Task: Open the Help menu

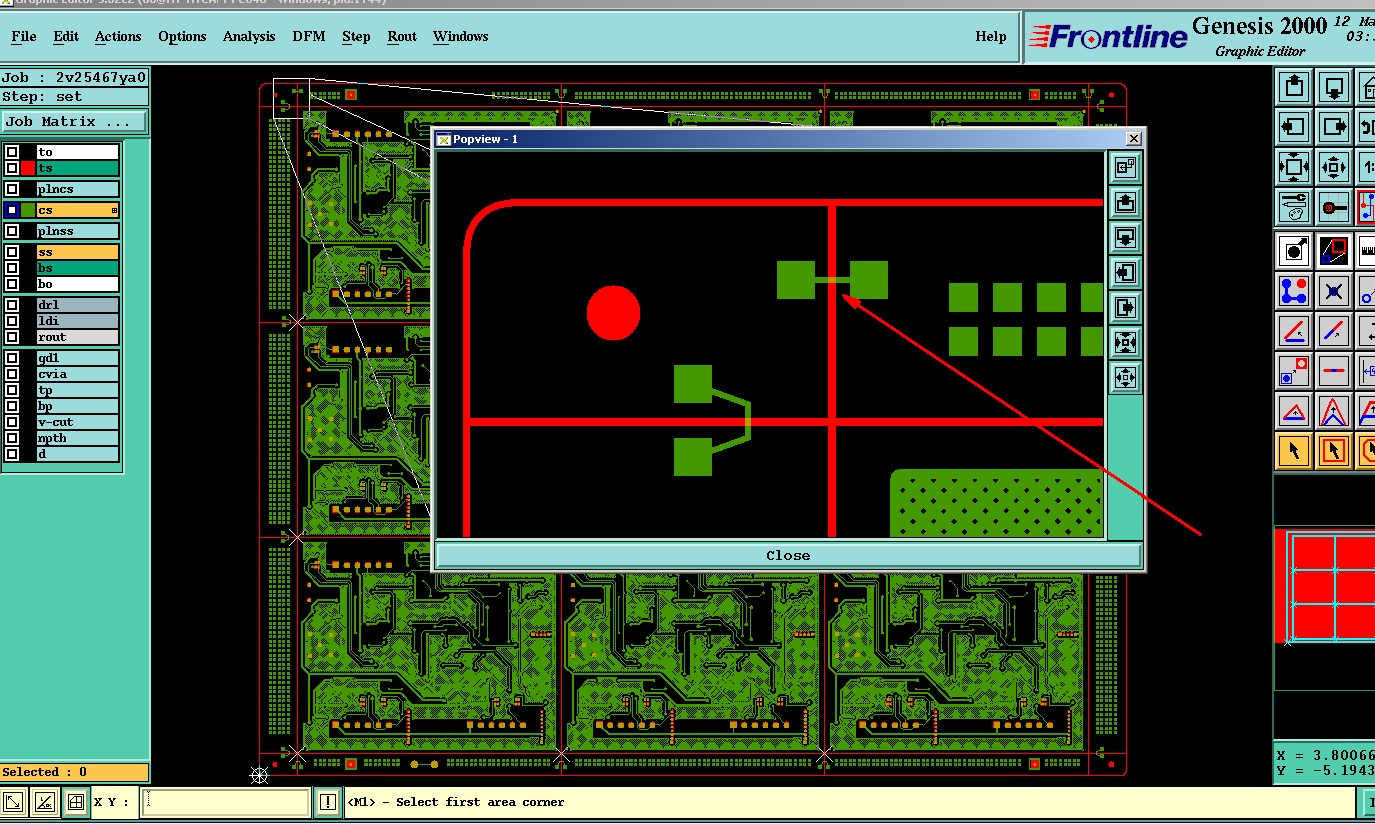Action: point(991,37)
